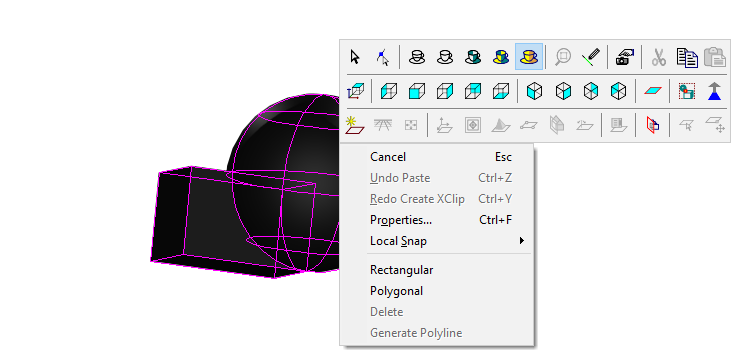738x361 pixels.
Task: Click the greyed plane with two points icon
Action: click(x=529, y=125)
